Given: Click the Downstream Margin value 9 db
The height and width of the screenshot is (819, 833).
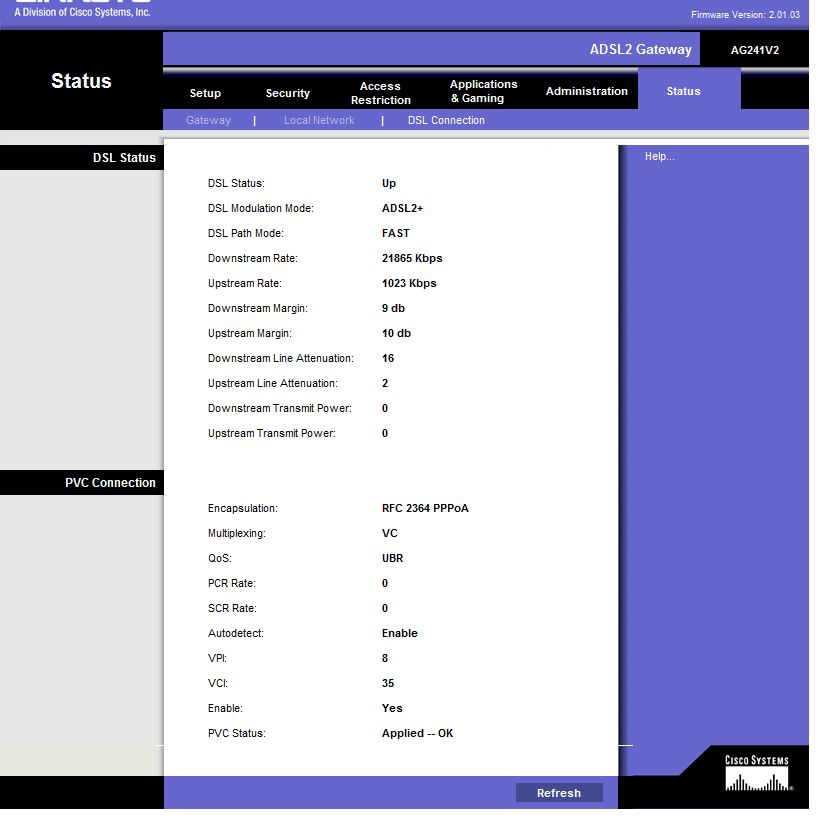Looking at the screenshot, I should [x=393, y=308].
